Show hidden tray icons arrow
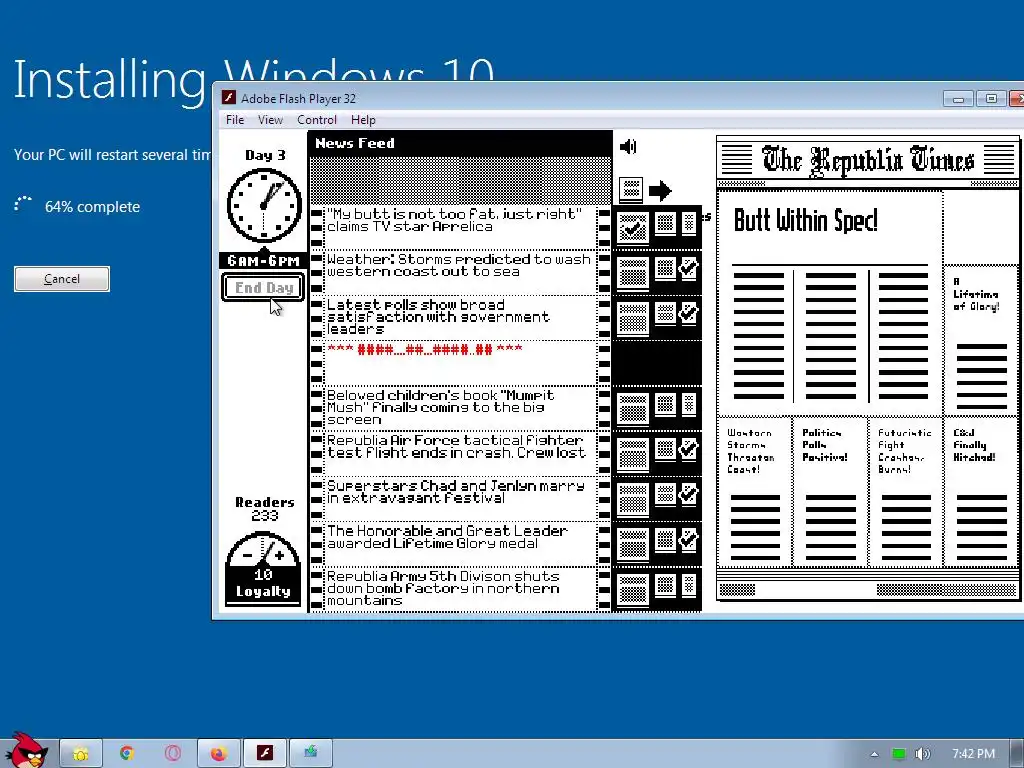The height and width of the screenshot is (768, 1024). click(x=874, y=754)
